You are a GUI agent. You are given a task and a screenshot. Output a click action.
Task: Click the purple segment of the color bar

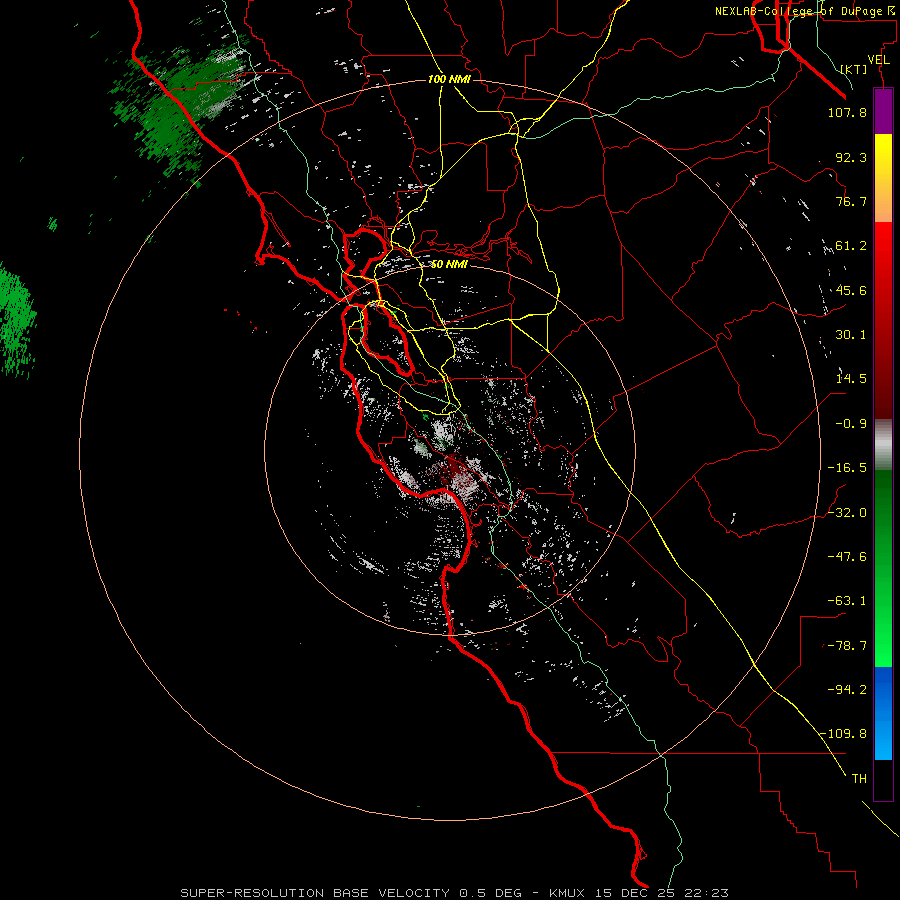[x=883, y=112]
